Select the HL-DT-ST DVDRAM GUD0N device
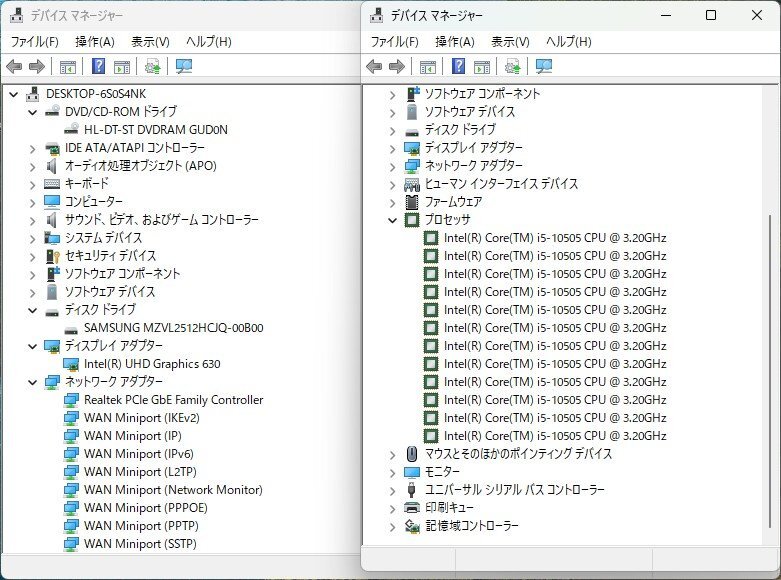The image size is (781, 580). (x=155, y=130)
